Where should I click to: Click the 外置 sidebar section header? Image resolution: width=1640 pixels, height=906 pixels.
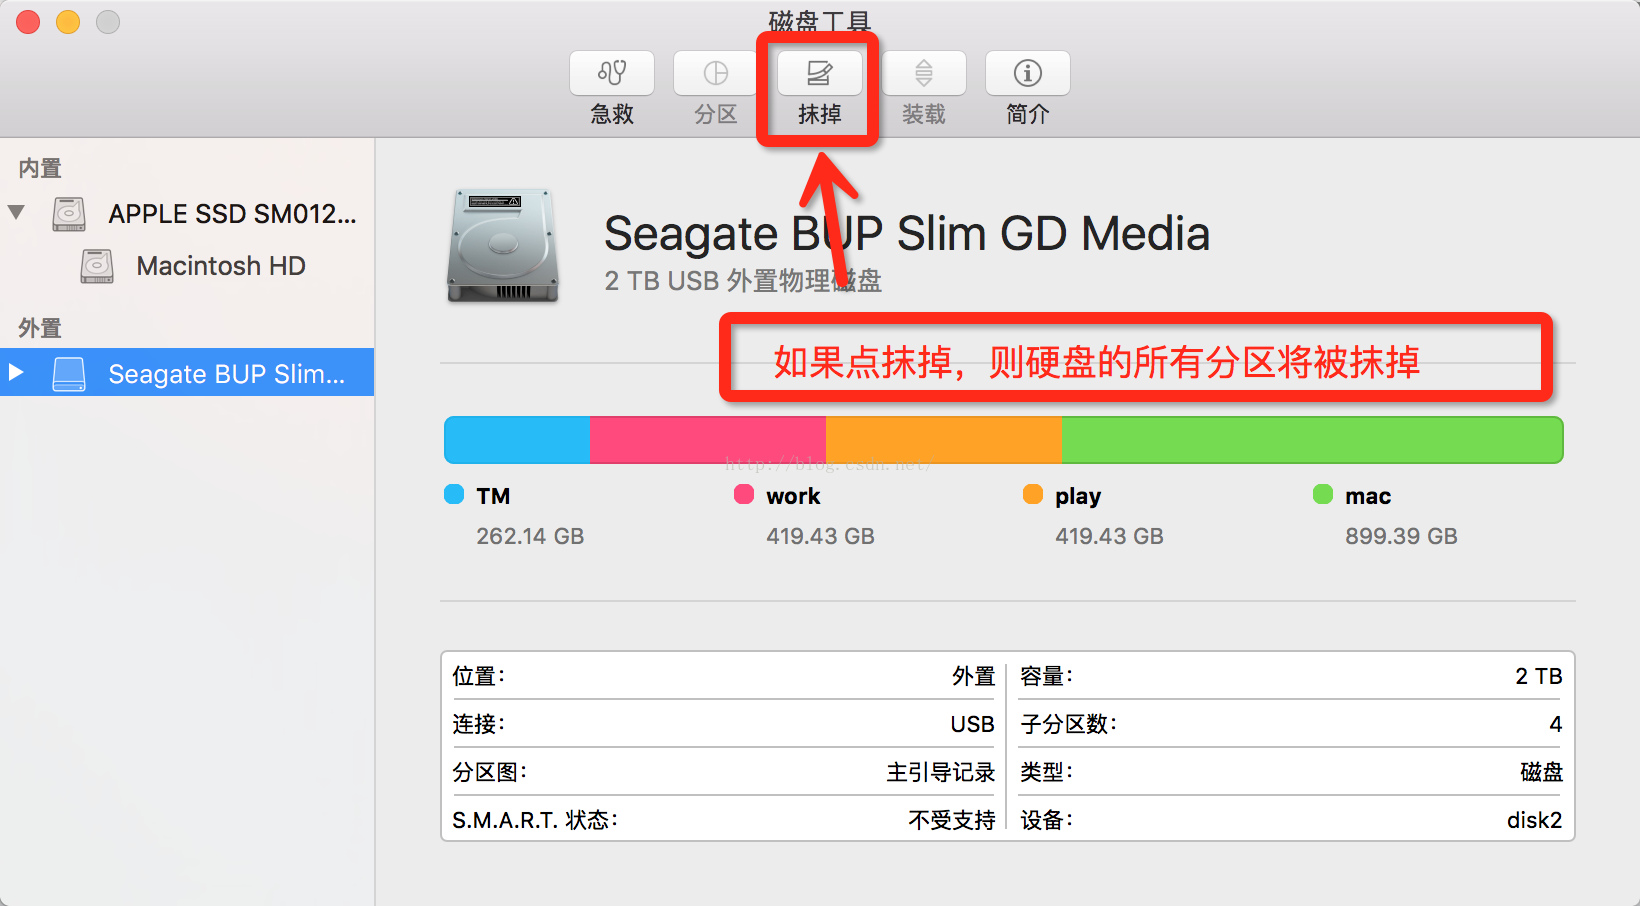click(40, 328)
